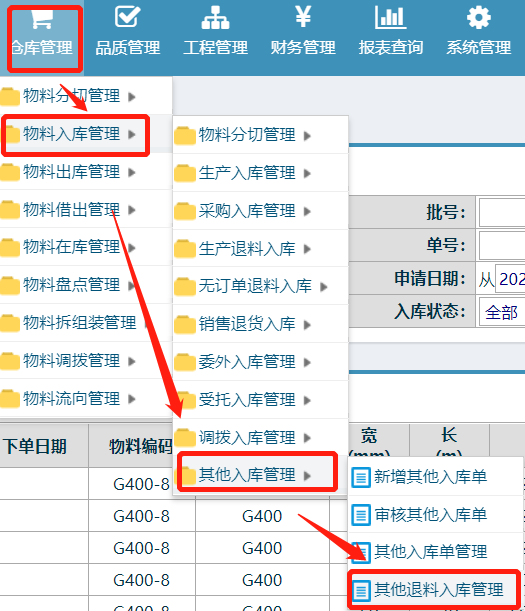The height and width of the screenshot is (611, 525).
Task: Click the 仓库管理 shopping cart icon
Action: (42, 19)
